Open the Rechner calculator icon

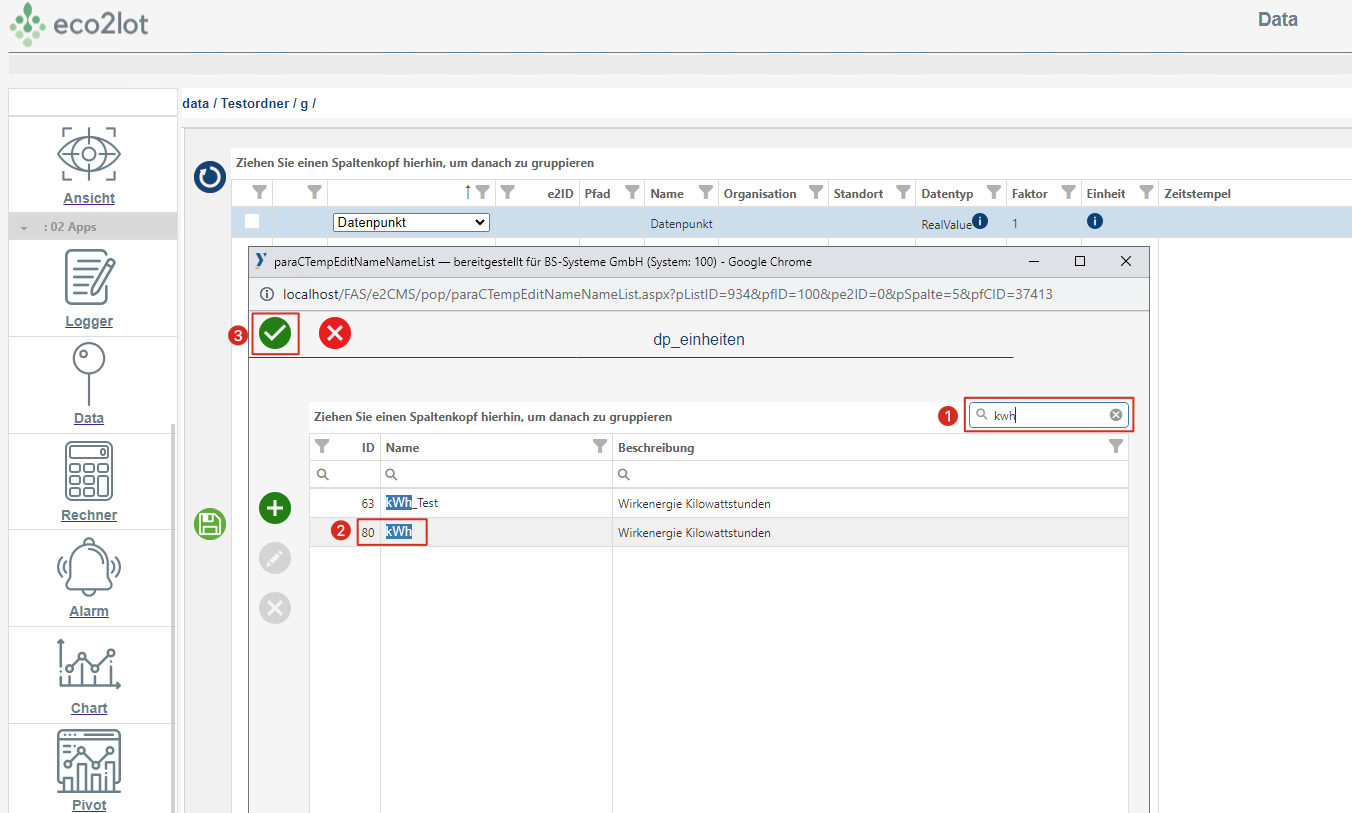point(89,471)
